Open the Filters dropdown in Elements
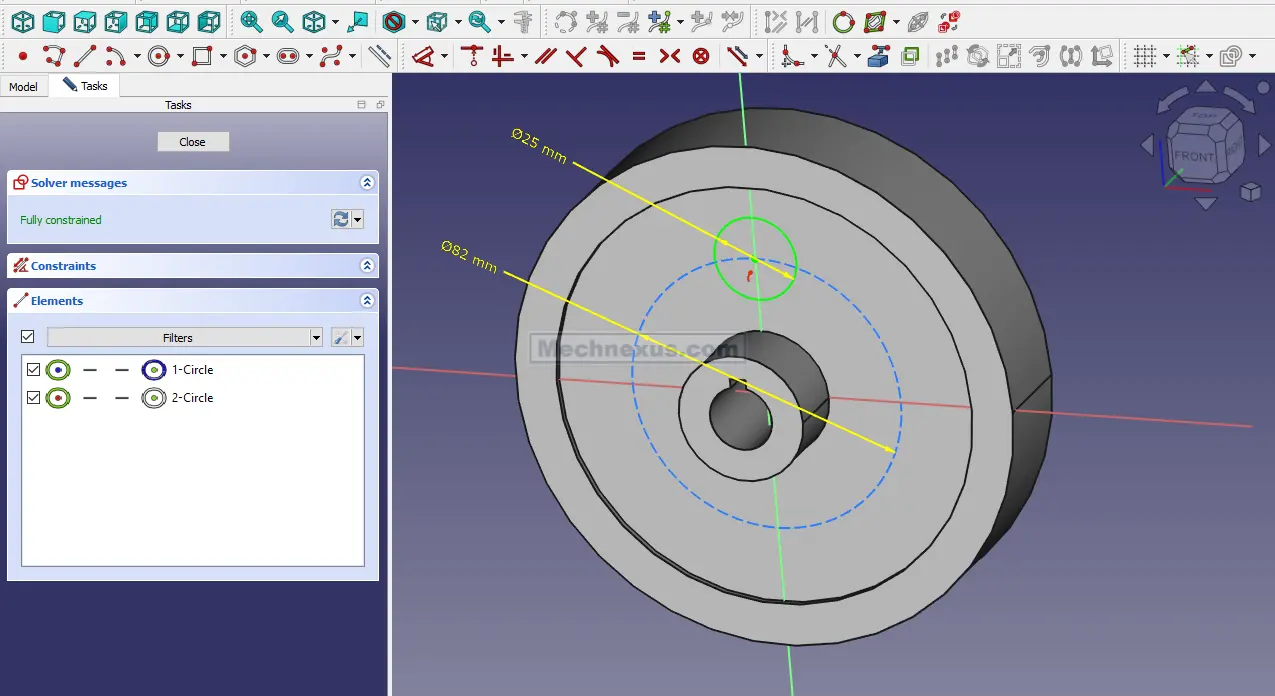 point(185,338)
